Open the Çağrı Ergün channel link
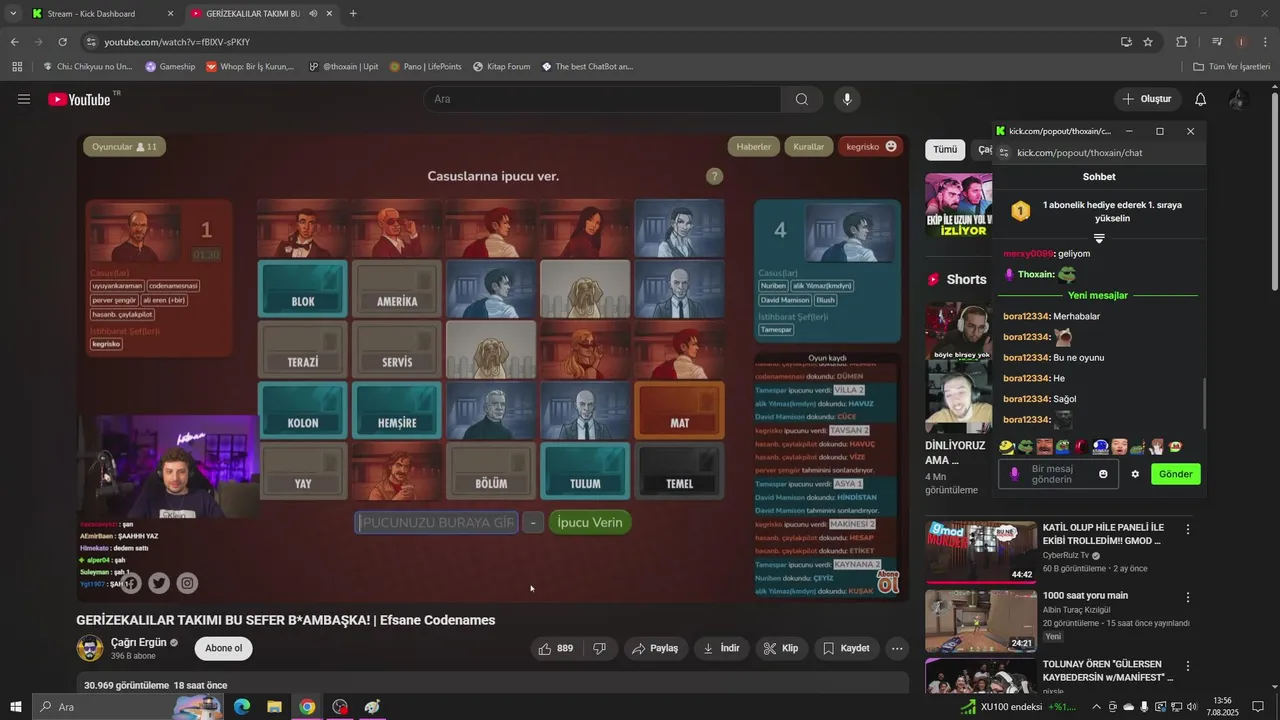Image resolution: width=1280 pixels, height=720 pixels. [x=138, y=642]
